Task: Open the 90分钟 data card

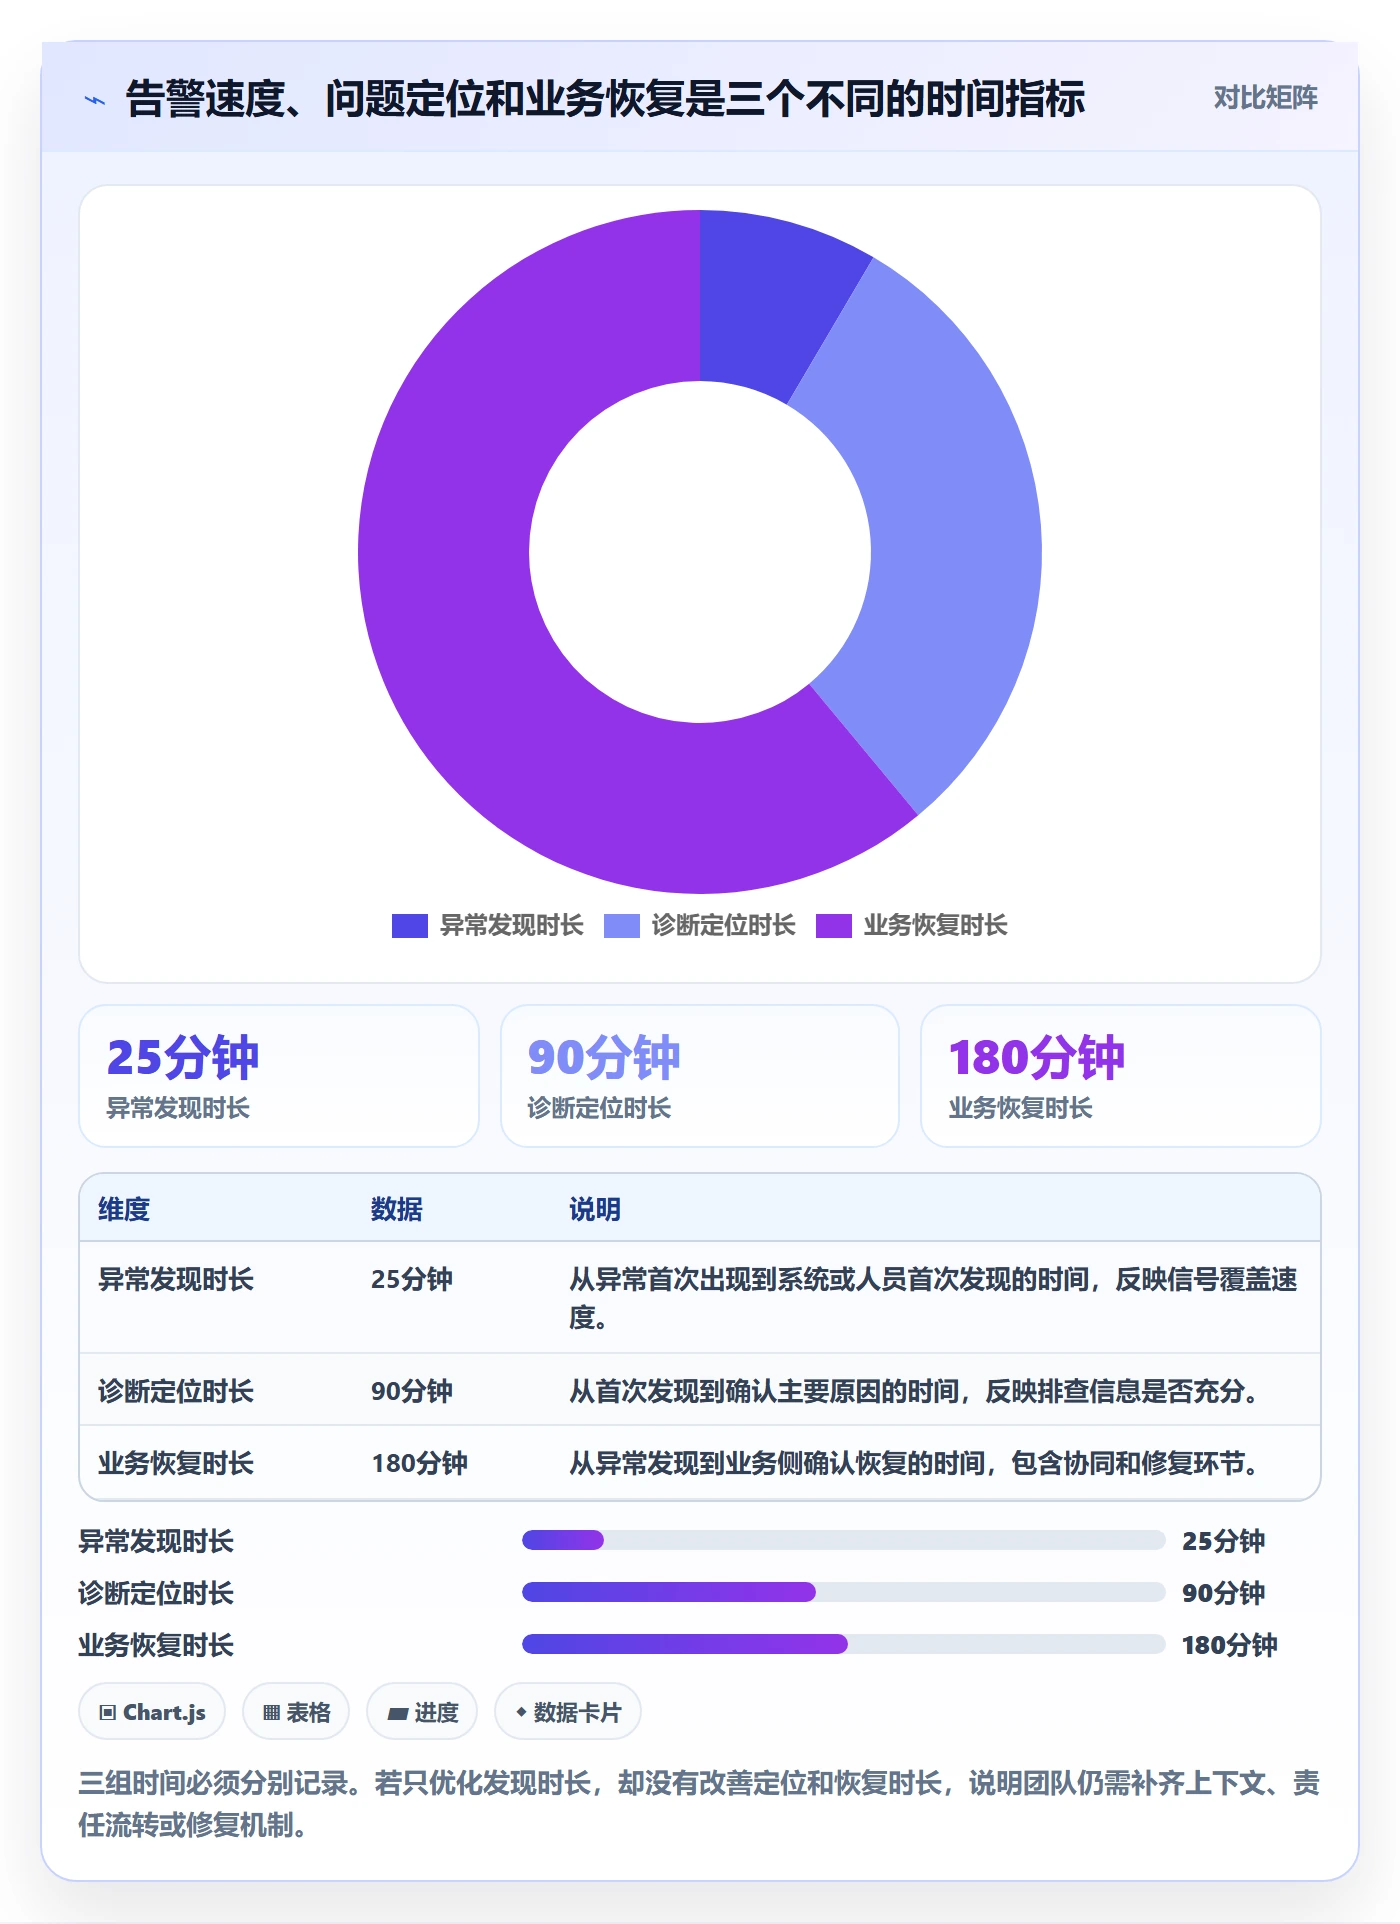Action: 700,1076
